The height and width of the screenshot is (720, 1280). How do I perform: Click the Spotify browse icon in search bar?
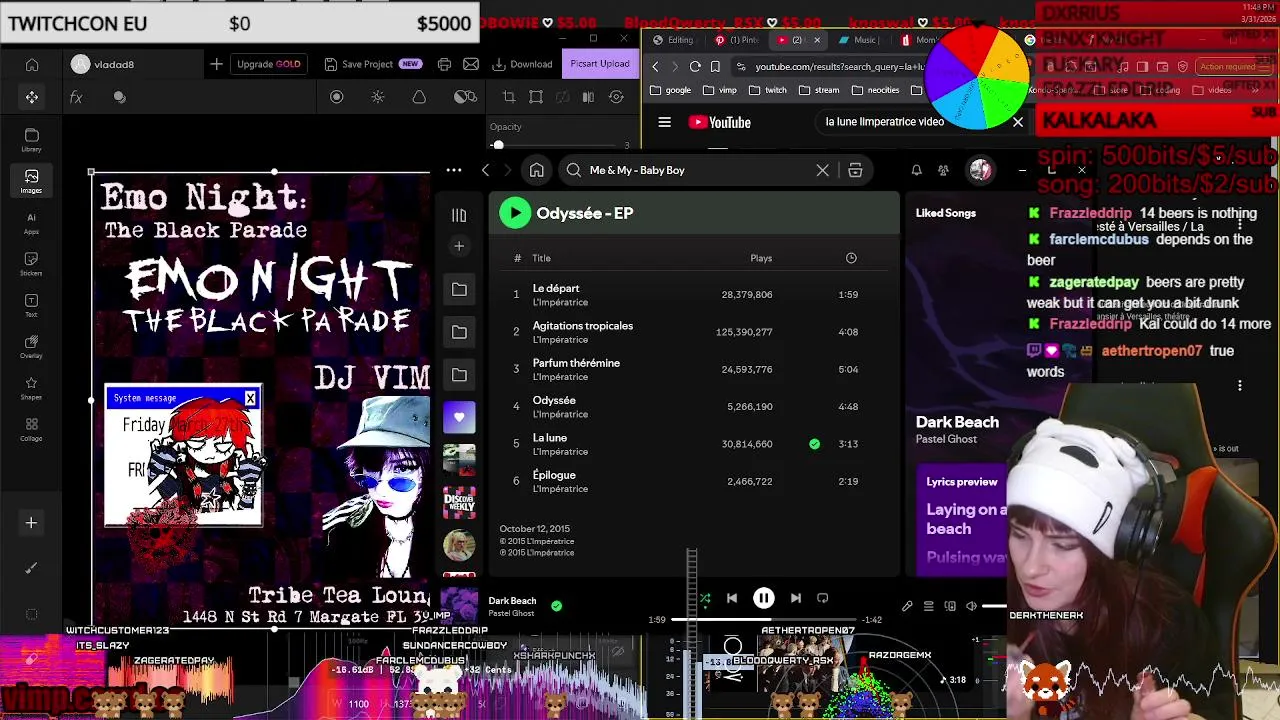coord(855,170)
